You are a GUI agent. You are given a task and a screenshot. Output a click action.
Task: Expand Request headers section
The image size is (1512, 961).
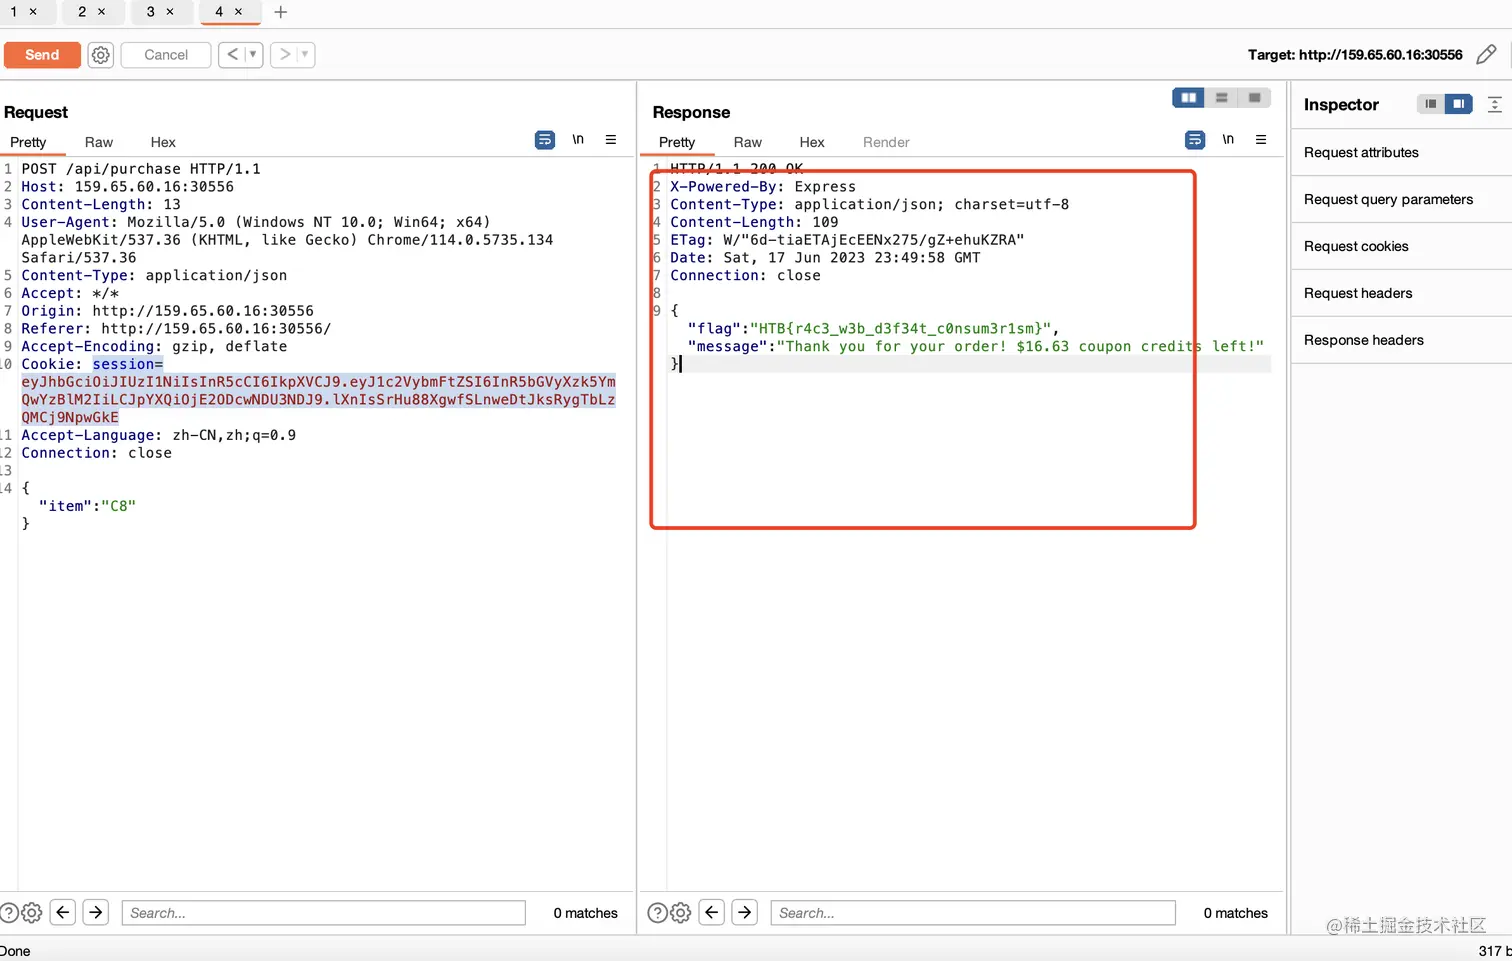coord(1401,294)
